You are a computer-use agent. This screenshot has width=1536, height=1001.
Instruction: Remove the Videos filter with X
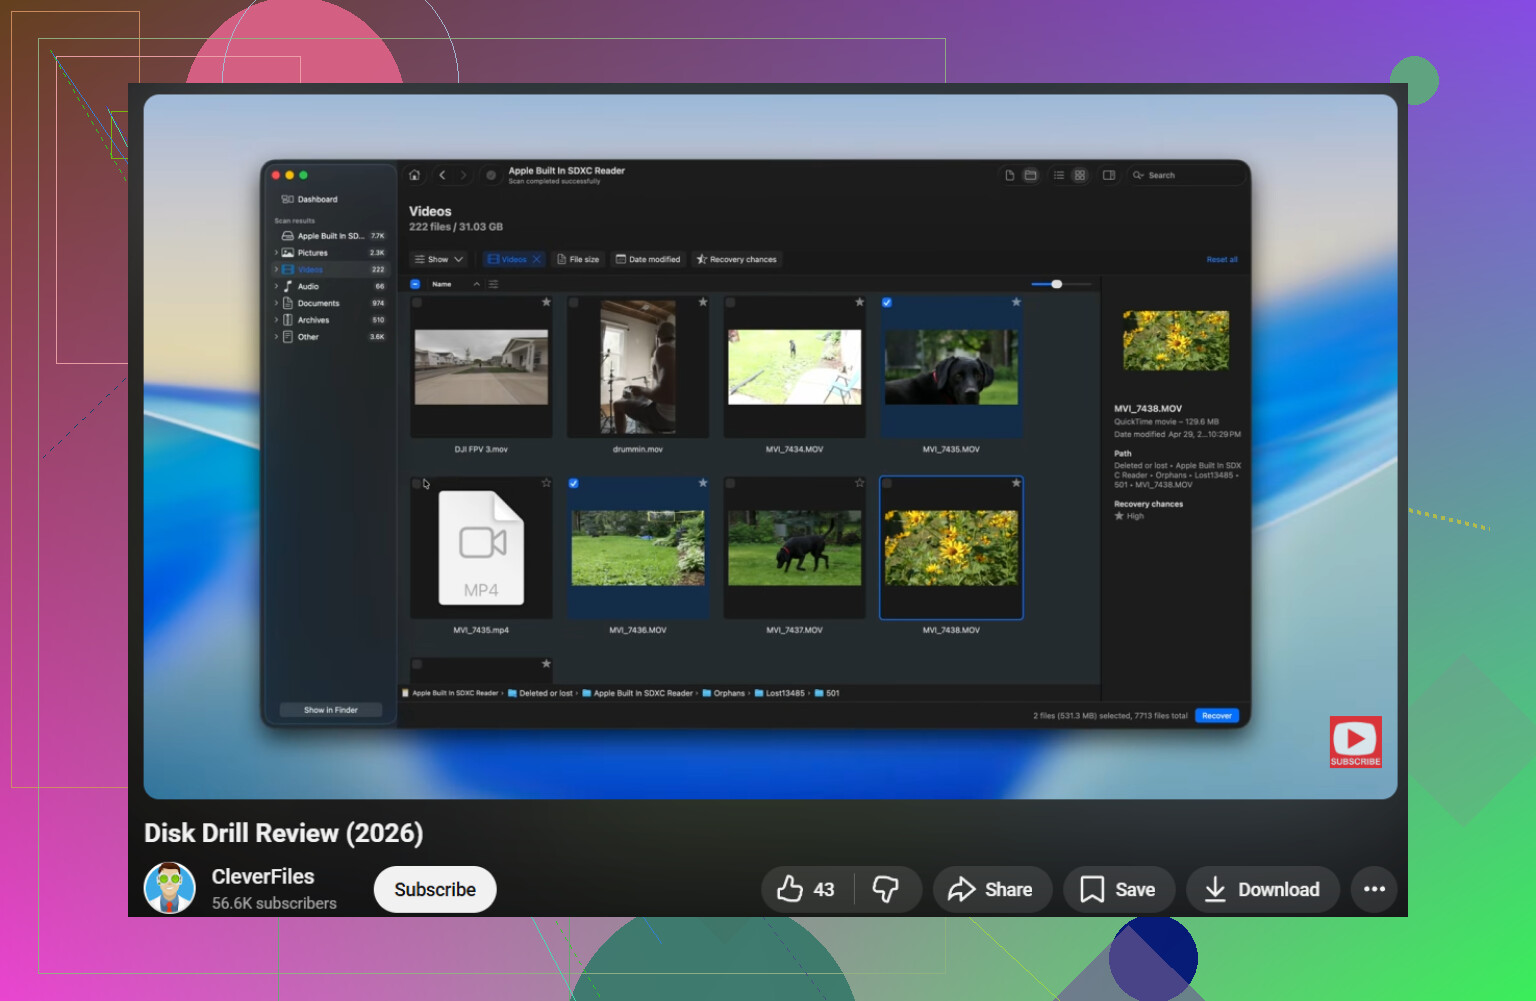point(537,259)
